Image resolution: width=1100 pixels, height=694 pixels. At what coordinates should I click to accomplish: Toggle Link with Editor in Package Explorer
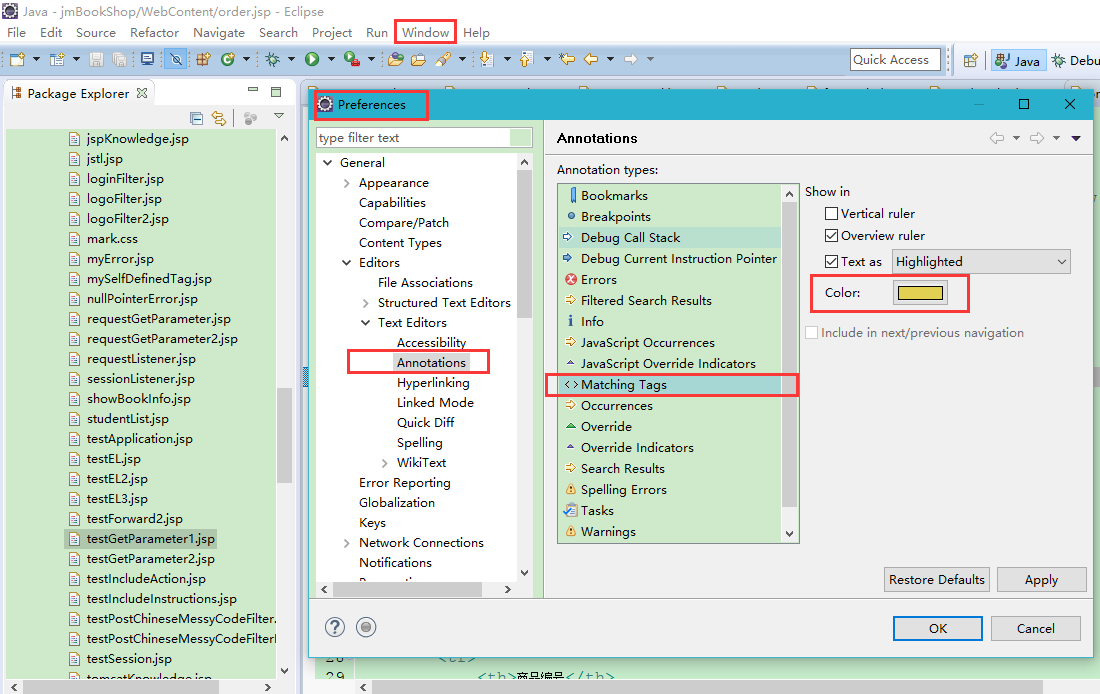pyautogui.click(x=219, y=118)
